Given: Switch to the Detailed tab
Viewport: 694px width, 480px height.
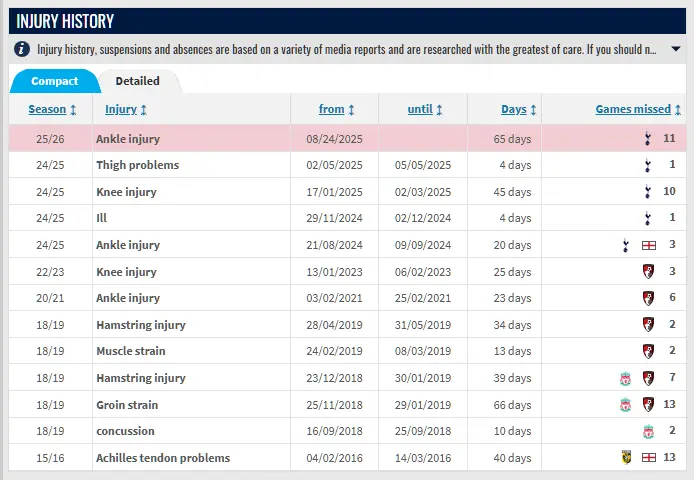Looking at the screenshot, I should click(x=137, y=81).
